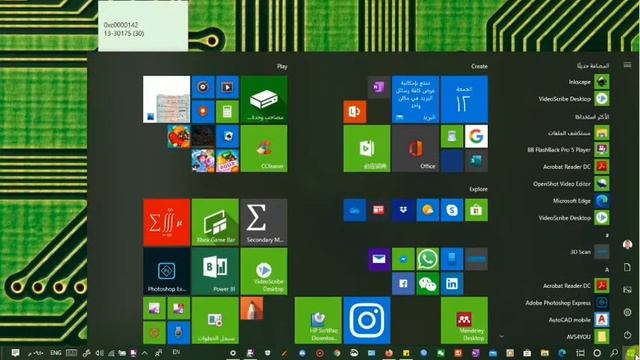The height and width of the screenshot is (360, 640).
Task: Open the Messenger tile
Action: point(403,259)
